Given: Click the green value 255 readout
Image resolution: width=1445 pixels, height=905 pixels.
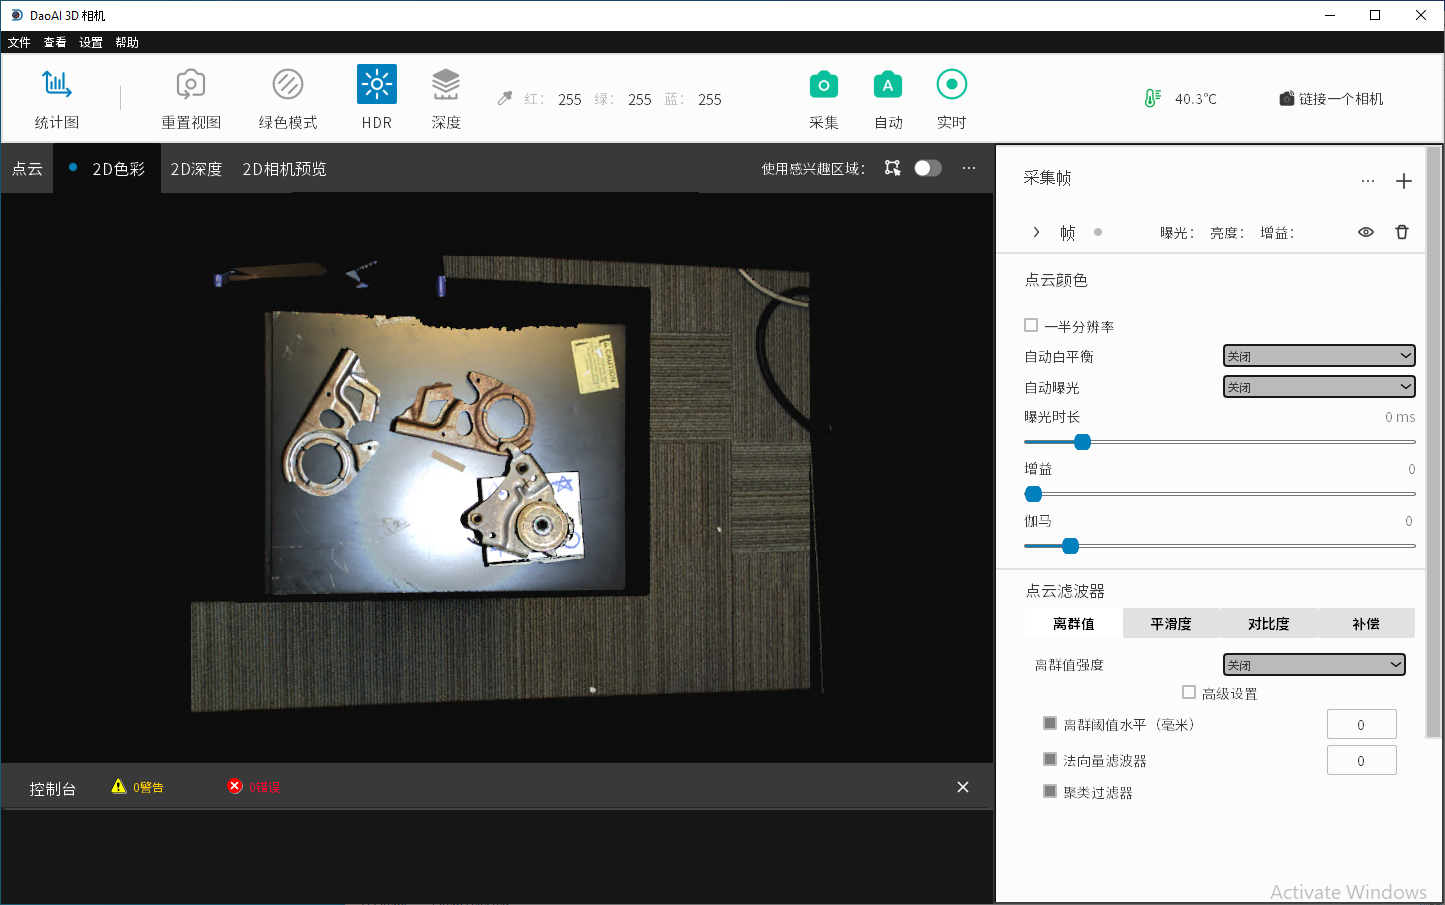Looking at the screenshot, I should click(640, 99).
